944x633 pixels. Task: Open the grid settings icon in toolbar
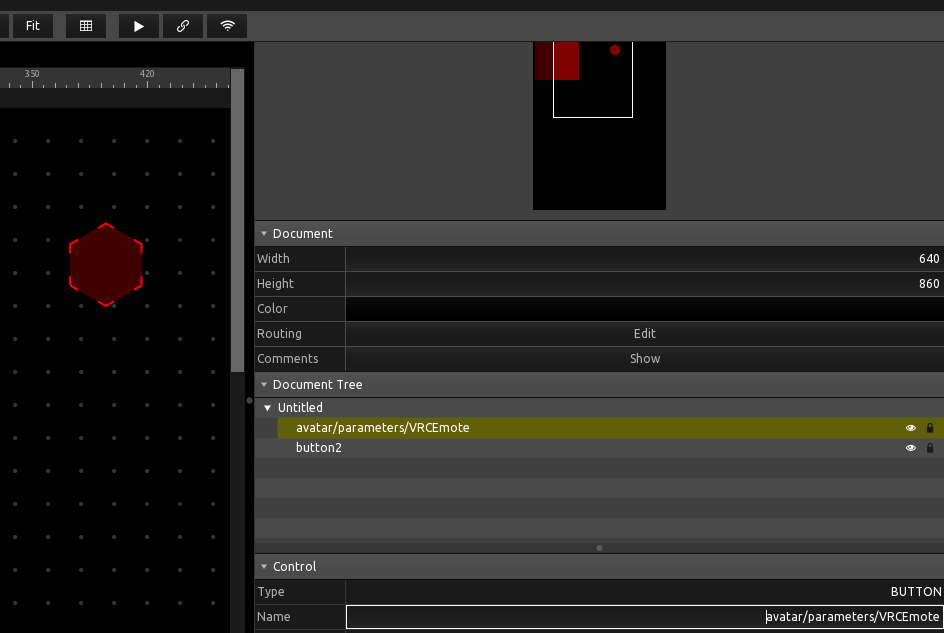(85, 25)
